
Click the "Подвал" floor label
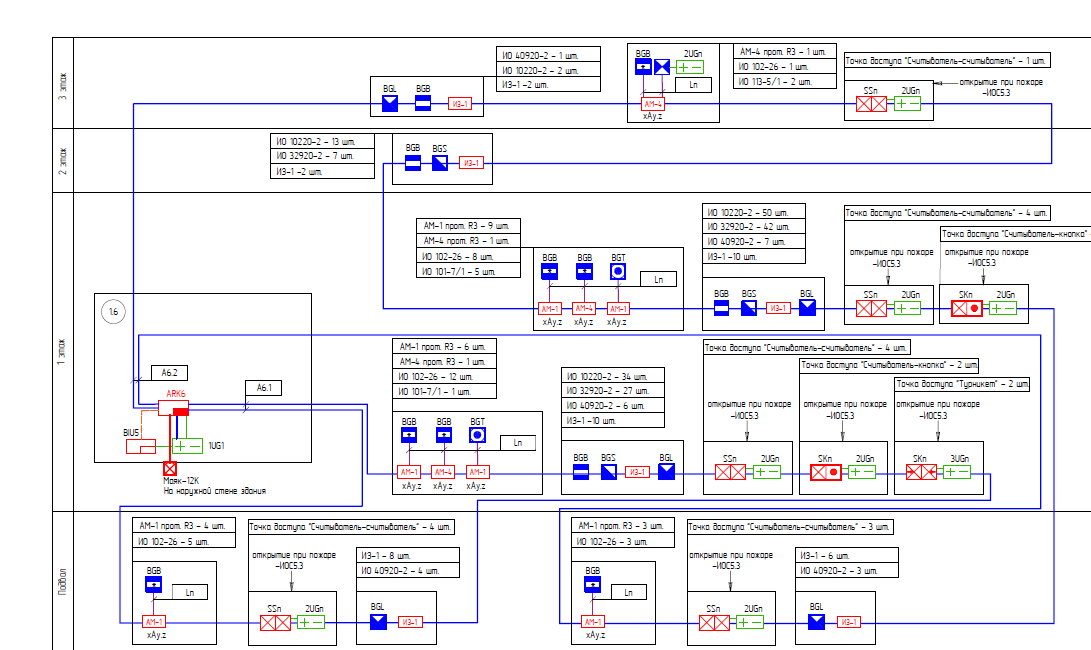(x=63, y=579)
